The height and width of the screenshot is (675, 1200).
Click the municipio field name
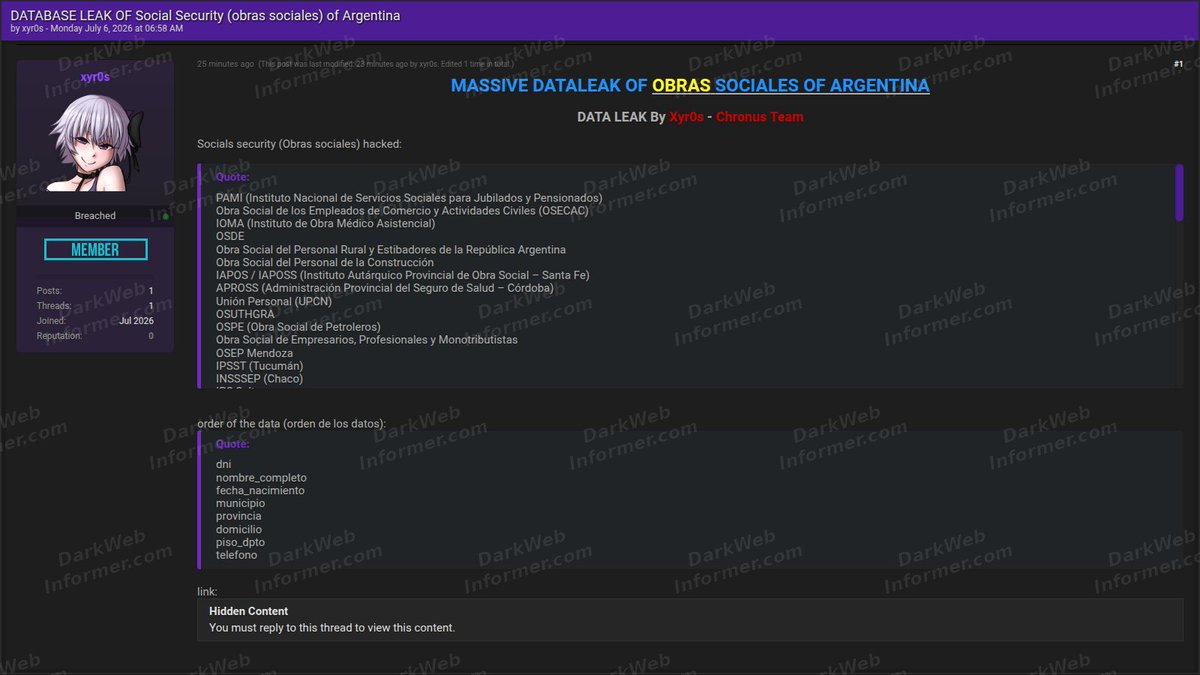click(x=240, y=504)
